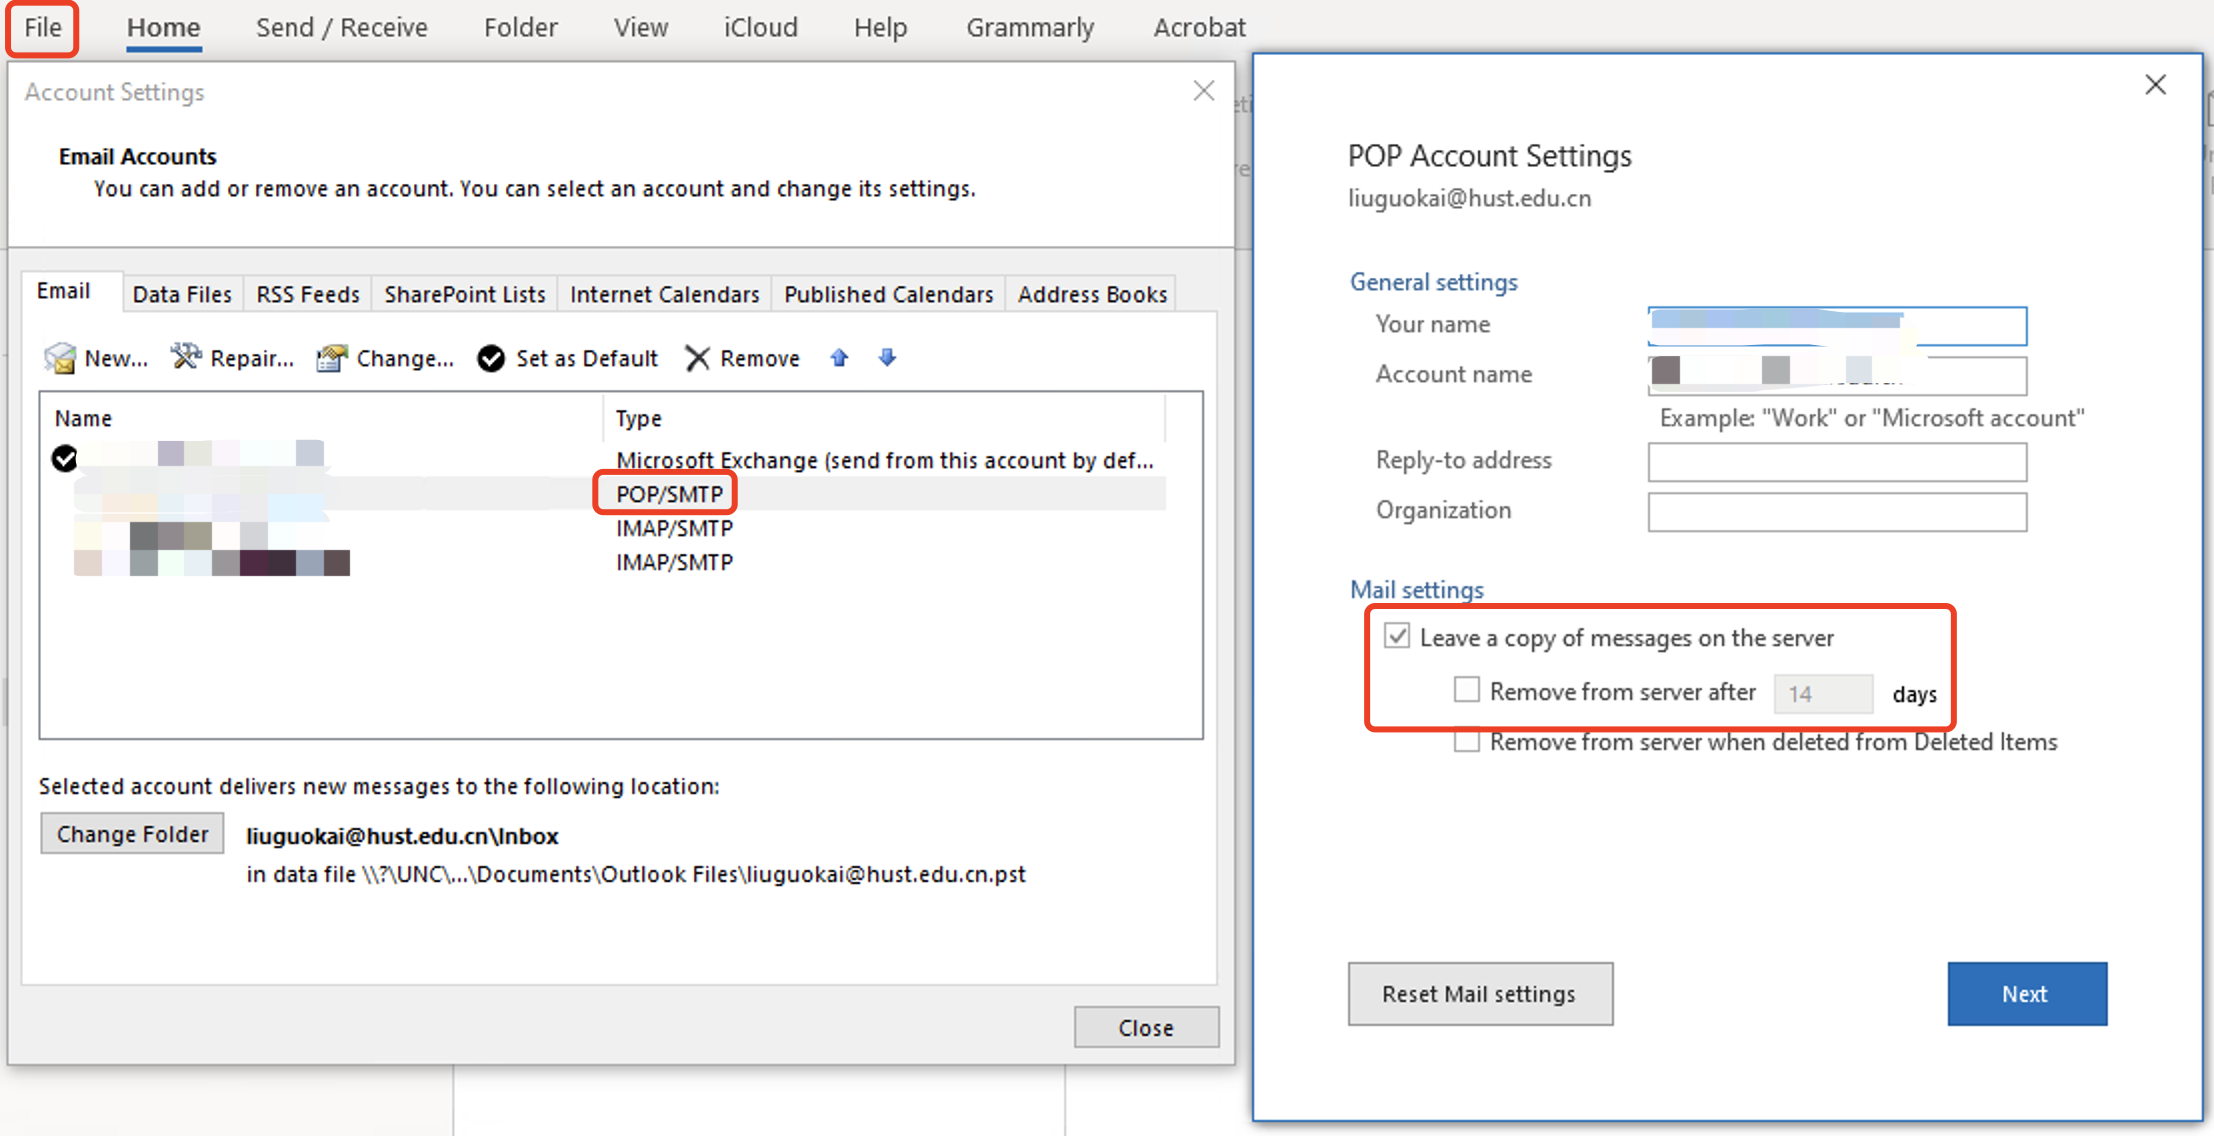The image size is (2214, 1136).
Task: Enable Remove from server after days
Action: click(1466, 690)
